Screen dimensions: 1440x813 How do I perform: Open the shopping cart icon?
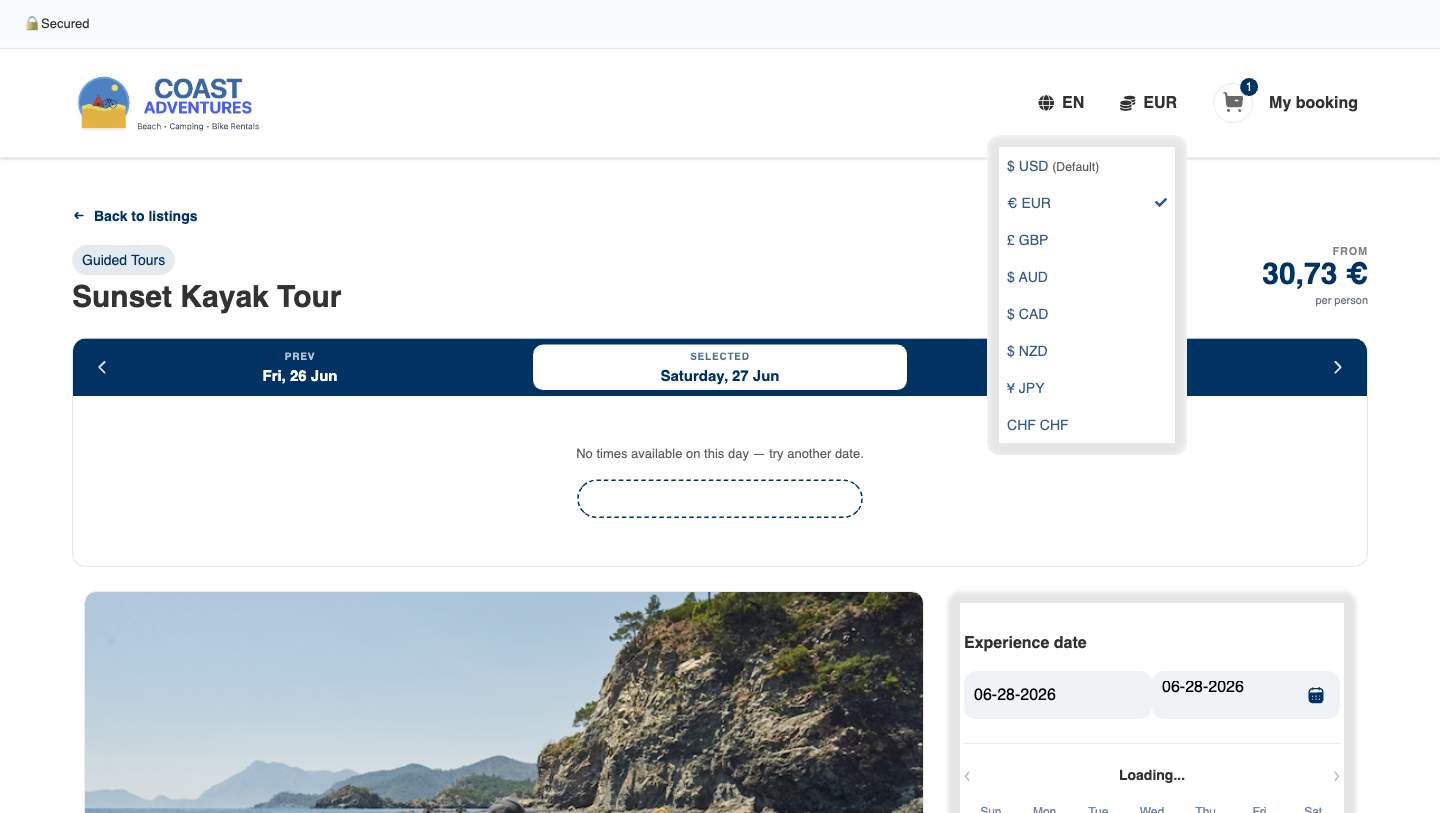tap(1233, 103)
